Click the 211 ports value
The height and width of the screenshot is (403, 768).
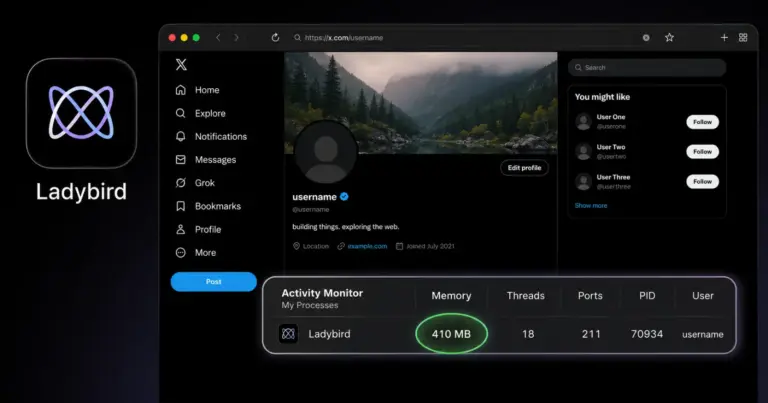(591, 334)
